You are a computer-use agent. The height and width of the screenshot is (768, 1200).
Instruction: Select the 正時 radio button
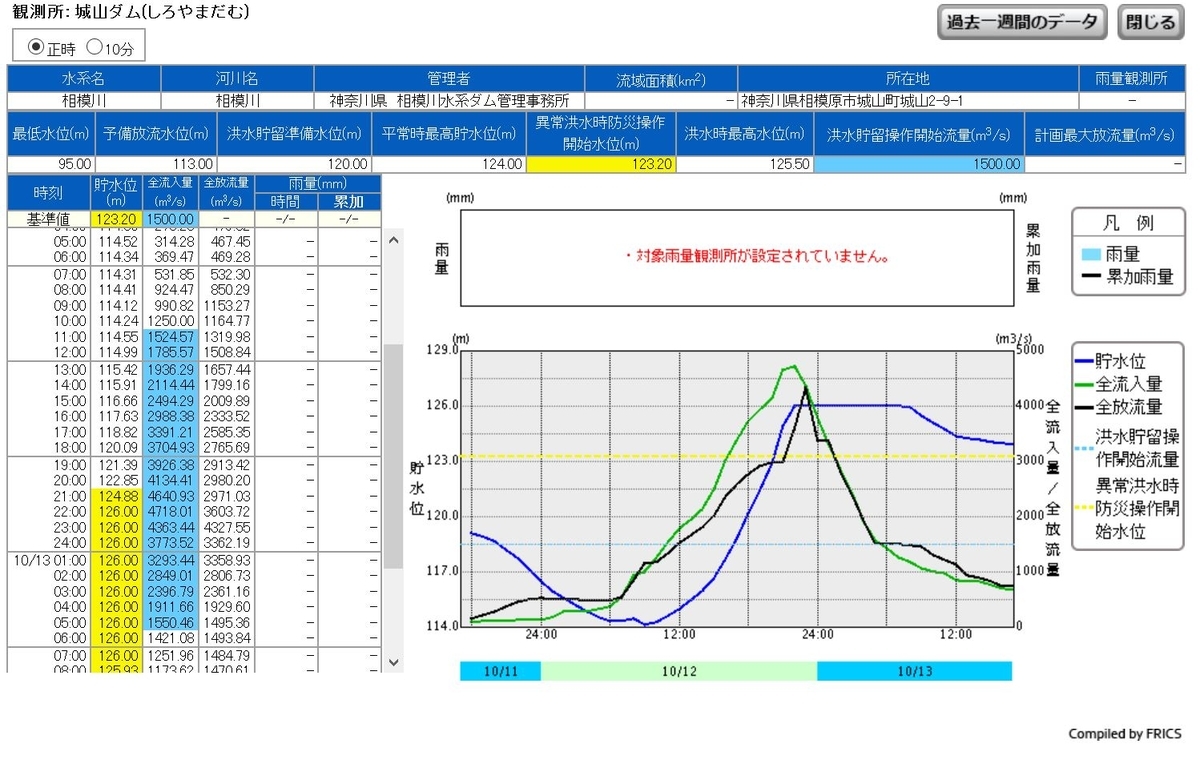(36, 46)
